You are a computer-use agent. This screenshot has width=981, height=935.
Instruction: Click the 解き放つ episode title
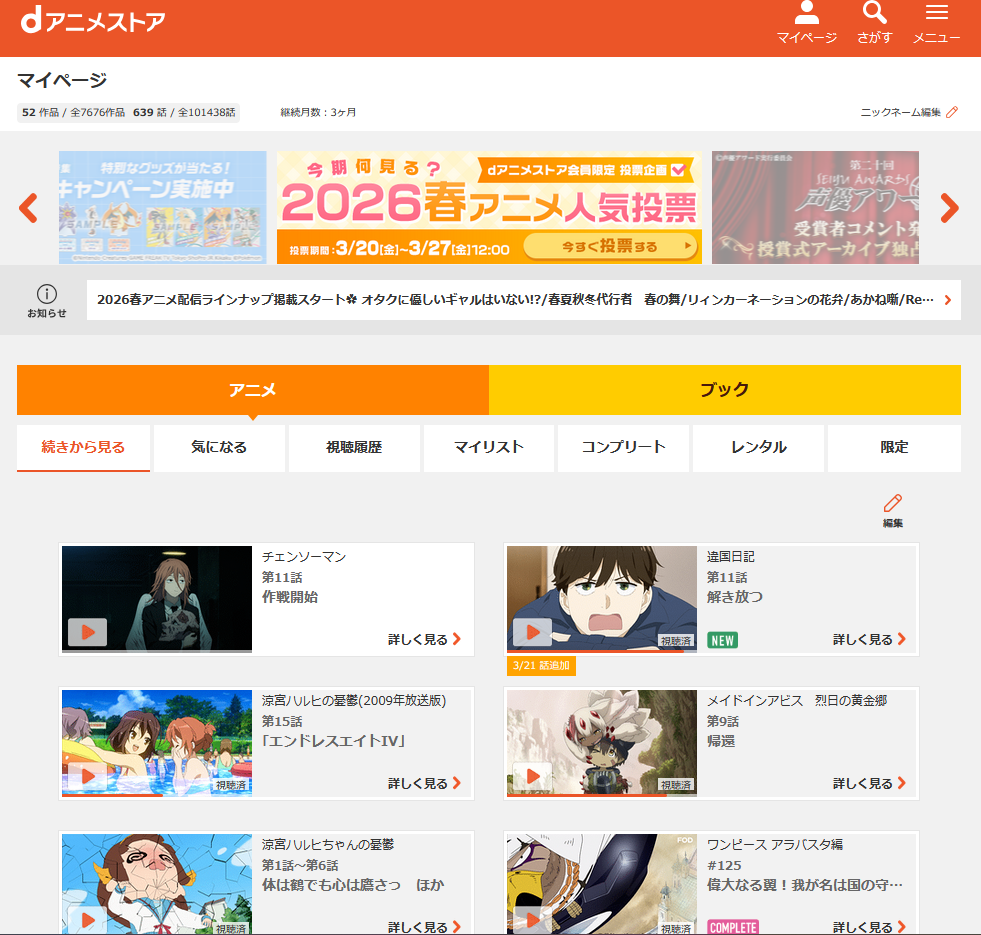coord(734,597)
